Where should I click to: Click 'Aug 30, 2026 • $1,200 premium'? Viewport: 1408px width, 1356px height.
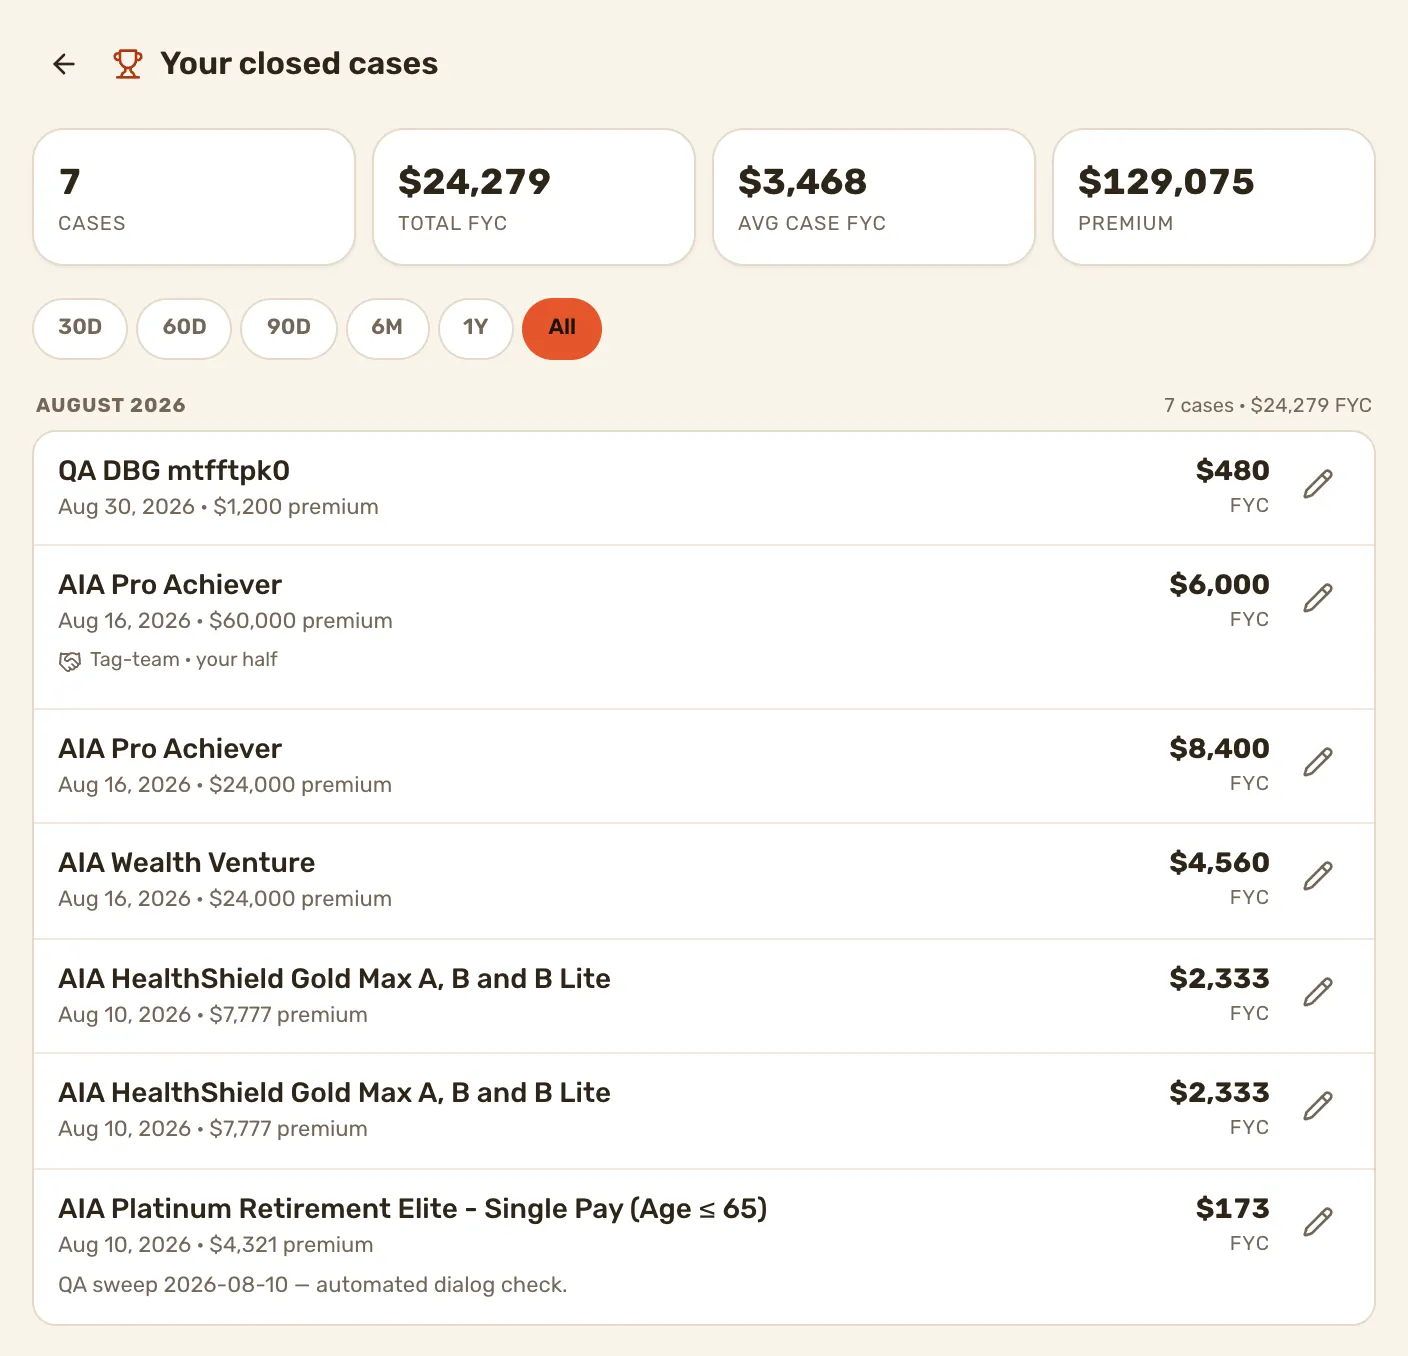[x=218, y=507]
